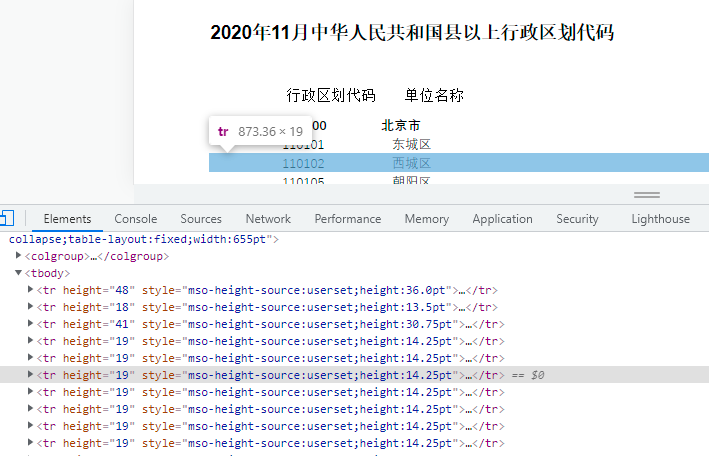Screen dimensions: 709x456
Task: Open the Memory tab
Action: (x=426, y=219)
